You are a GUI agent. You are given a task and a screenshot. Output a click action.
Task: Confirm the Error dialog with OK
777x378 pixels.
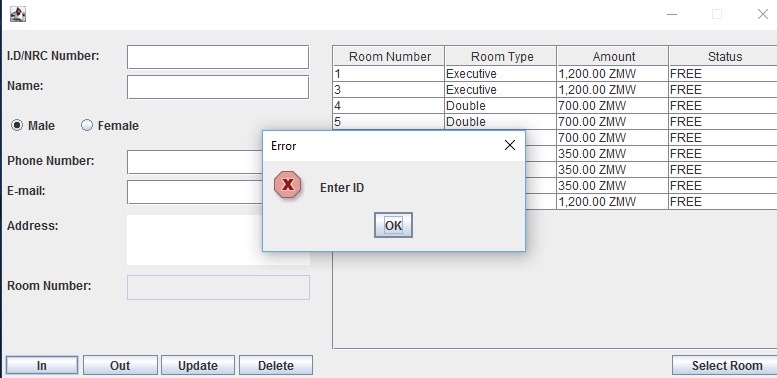[x=393, y=225]
